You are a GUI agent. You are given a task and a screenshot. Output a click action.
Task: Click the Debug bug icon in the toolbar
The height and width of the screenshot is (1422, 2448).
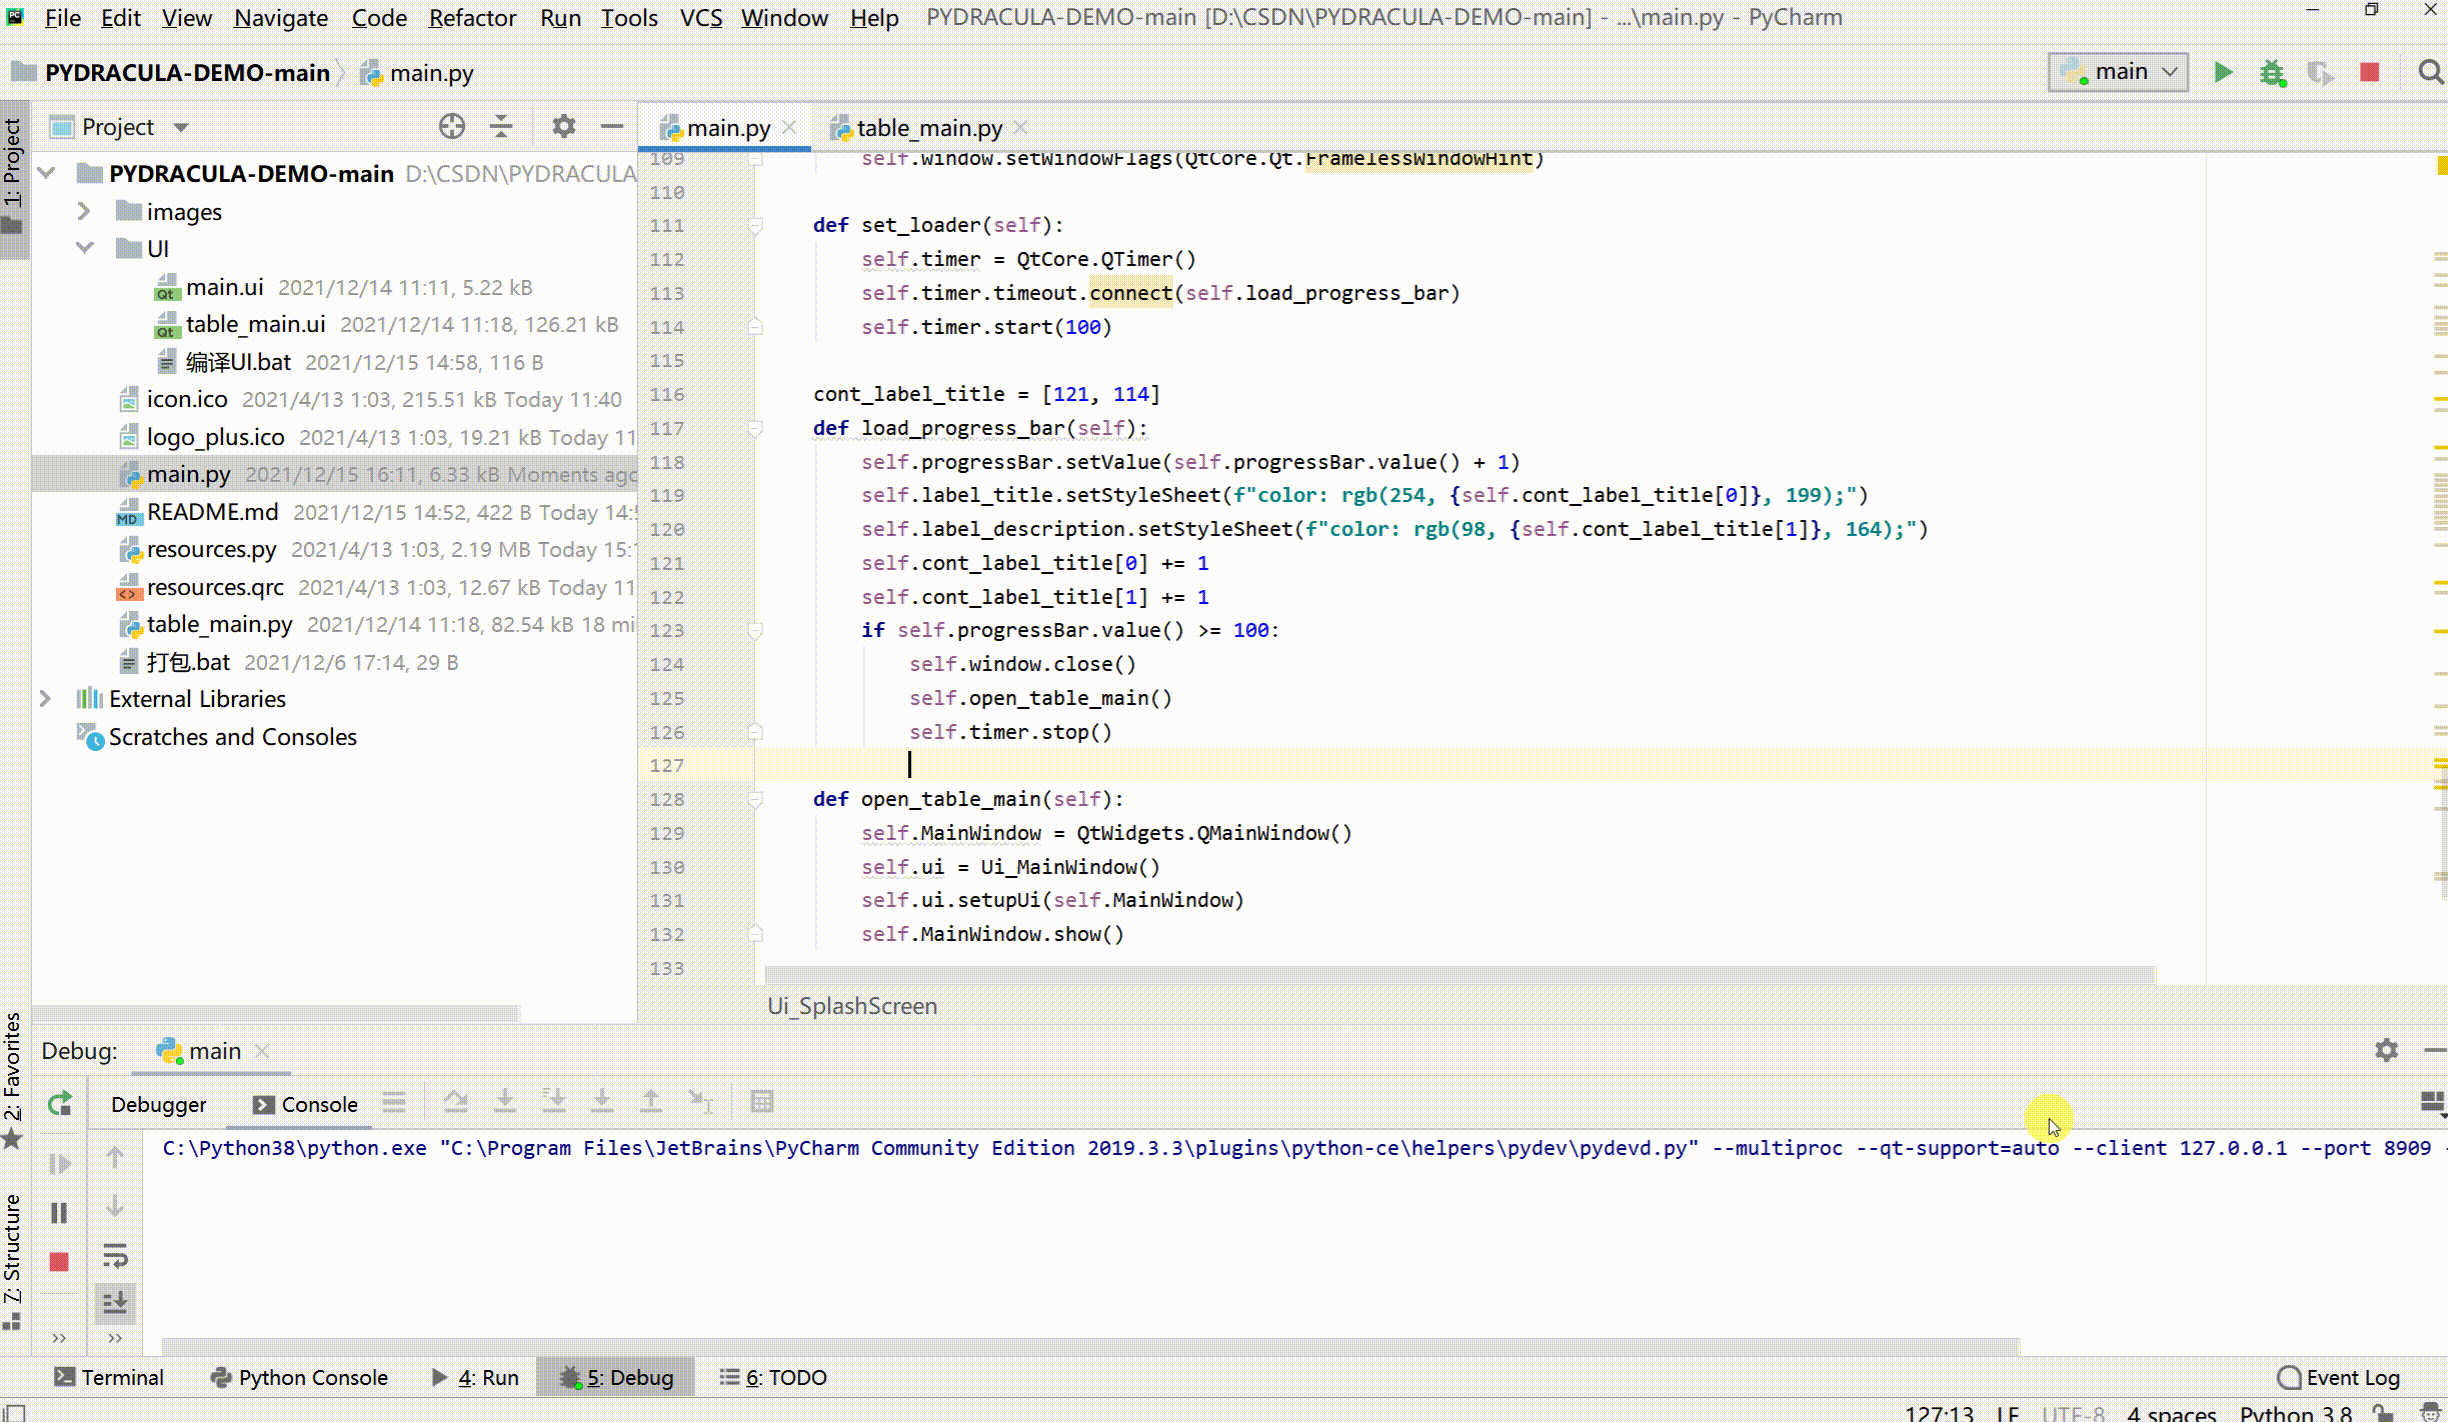tap(2272, 72)
